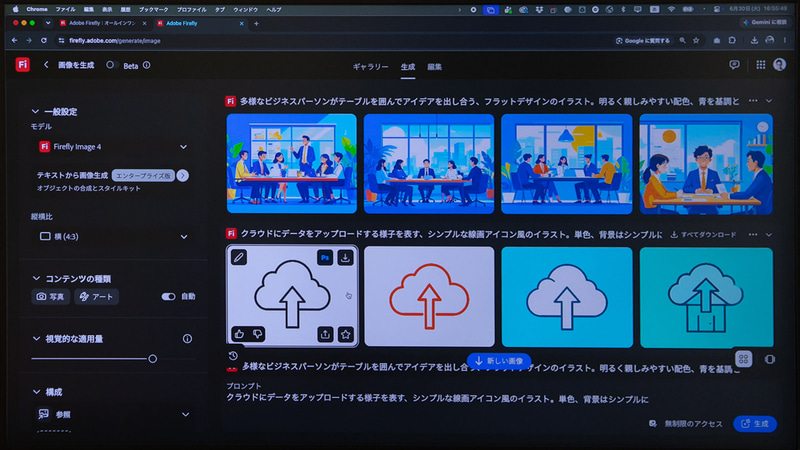Select 写真 content type

(51, 296)
